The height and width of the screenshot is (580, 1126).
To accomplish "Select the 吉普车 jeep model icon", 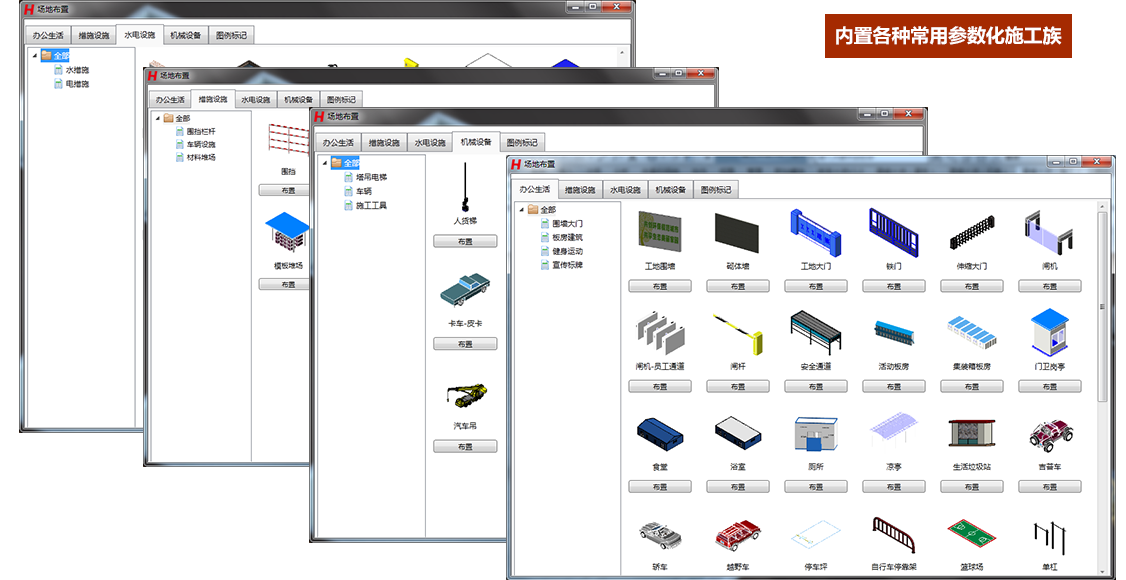I will 1049,434.
